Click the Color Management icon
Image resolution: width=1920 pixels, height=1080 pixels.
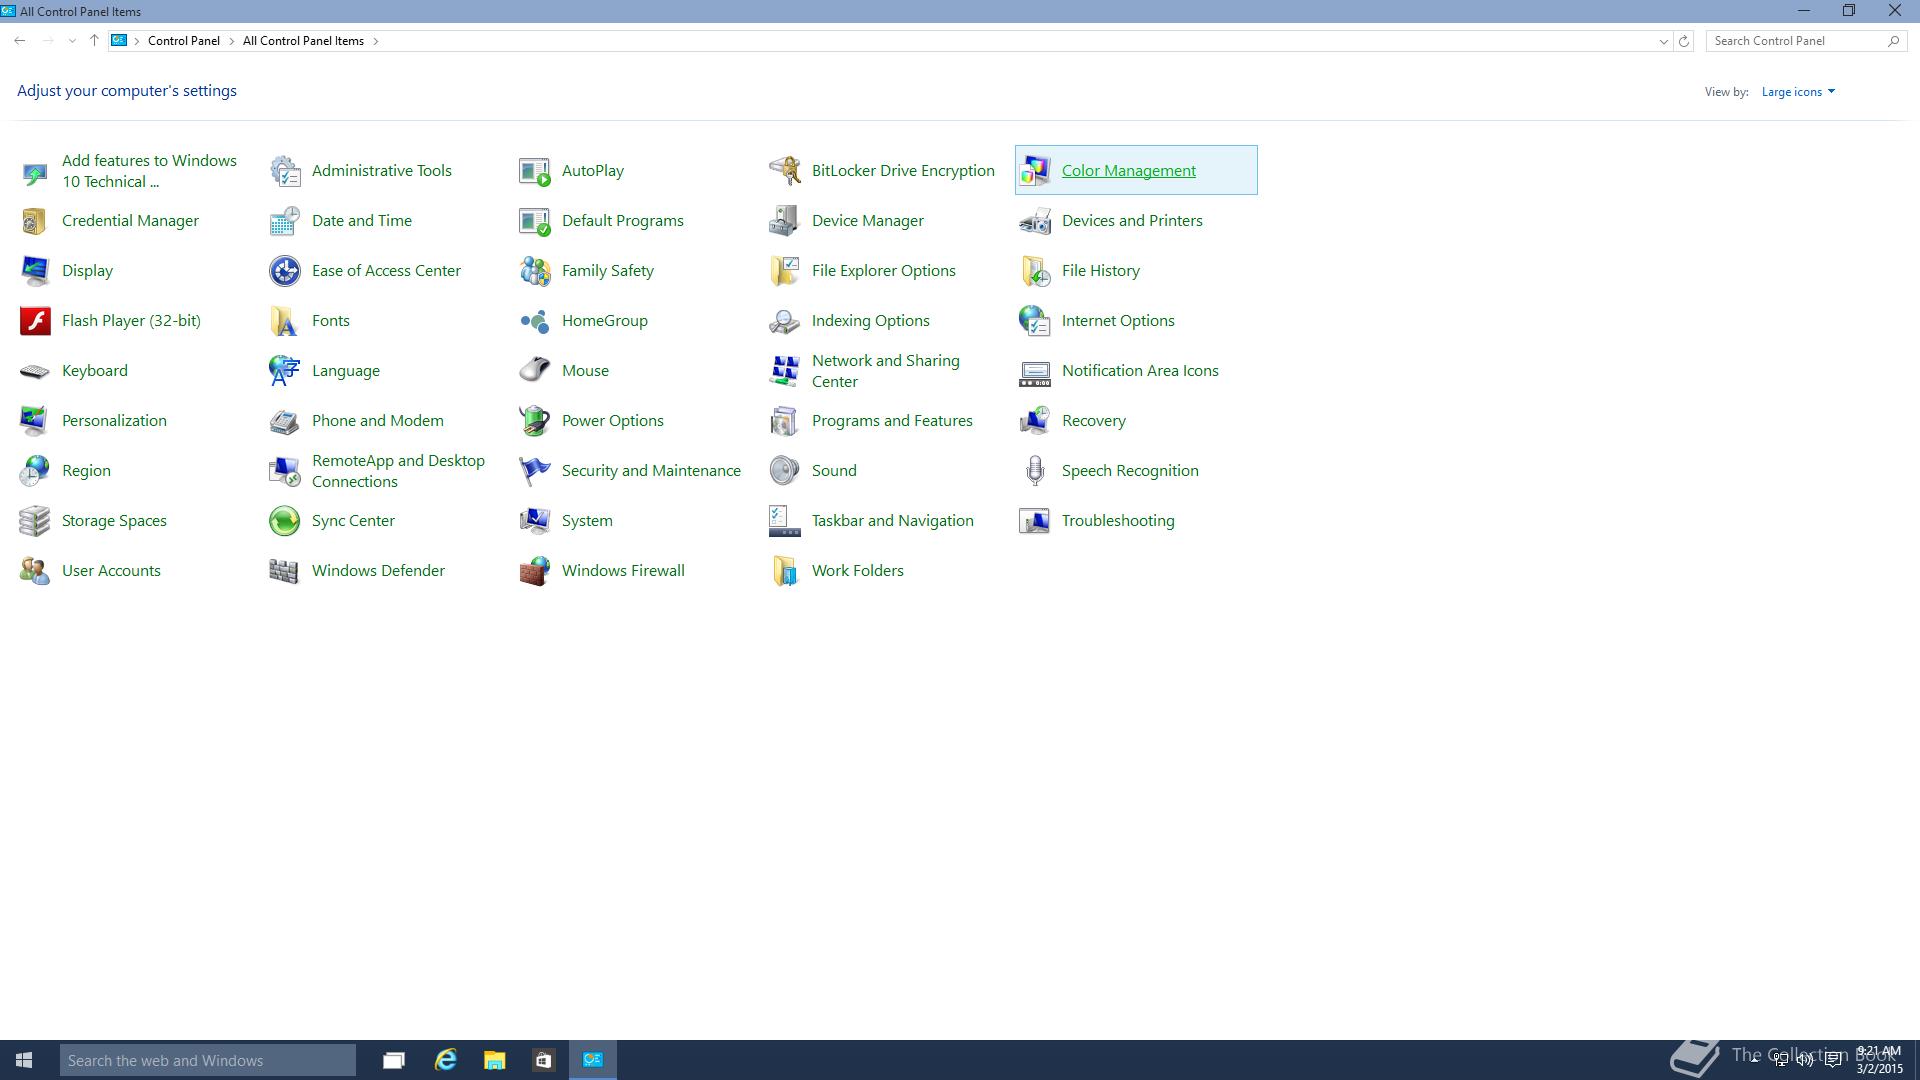click(x=1035, y=171)
